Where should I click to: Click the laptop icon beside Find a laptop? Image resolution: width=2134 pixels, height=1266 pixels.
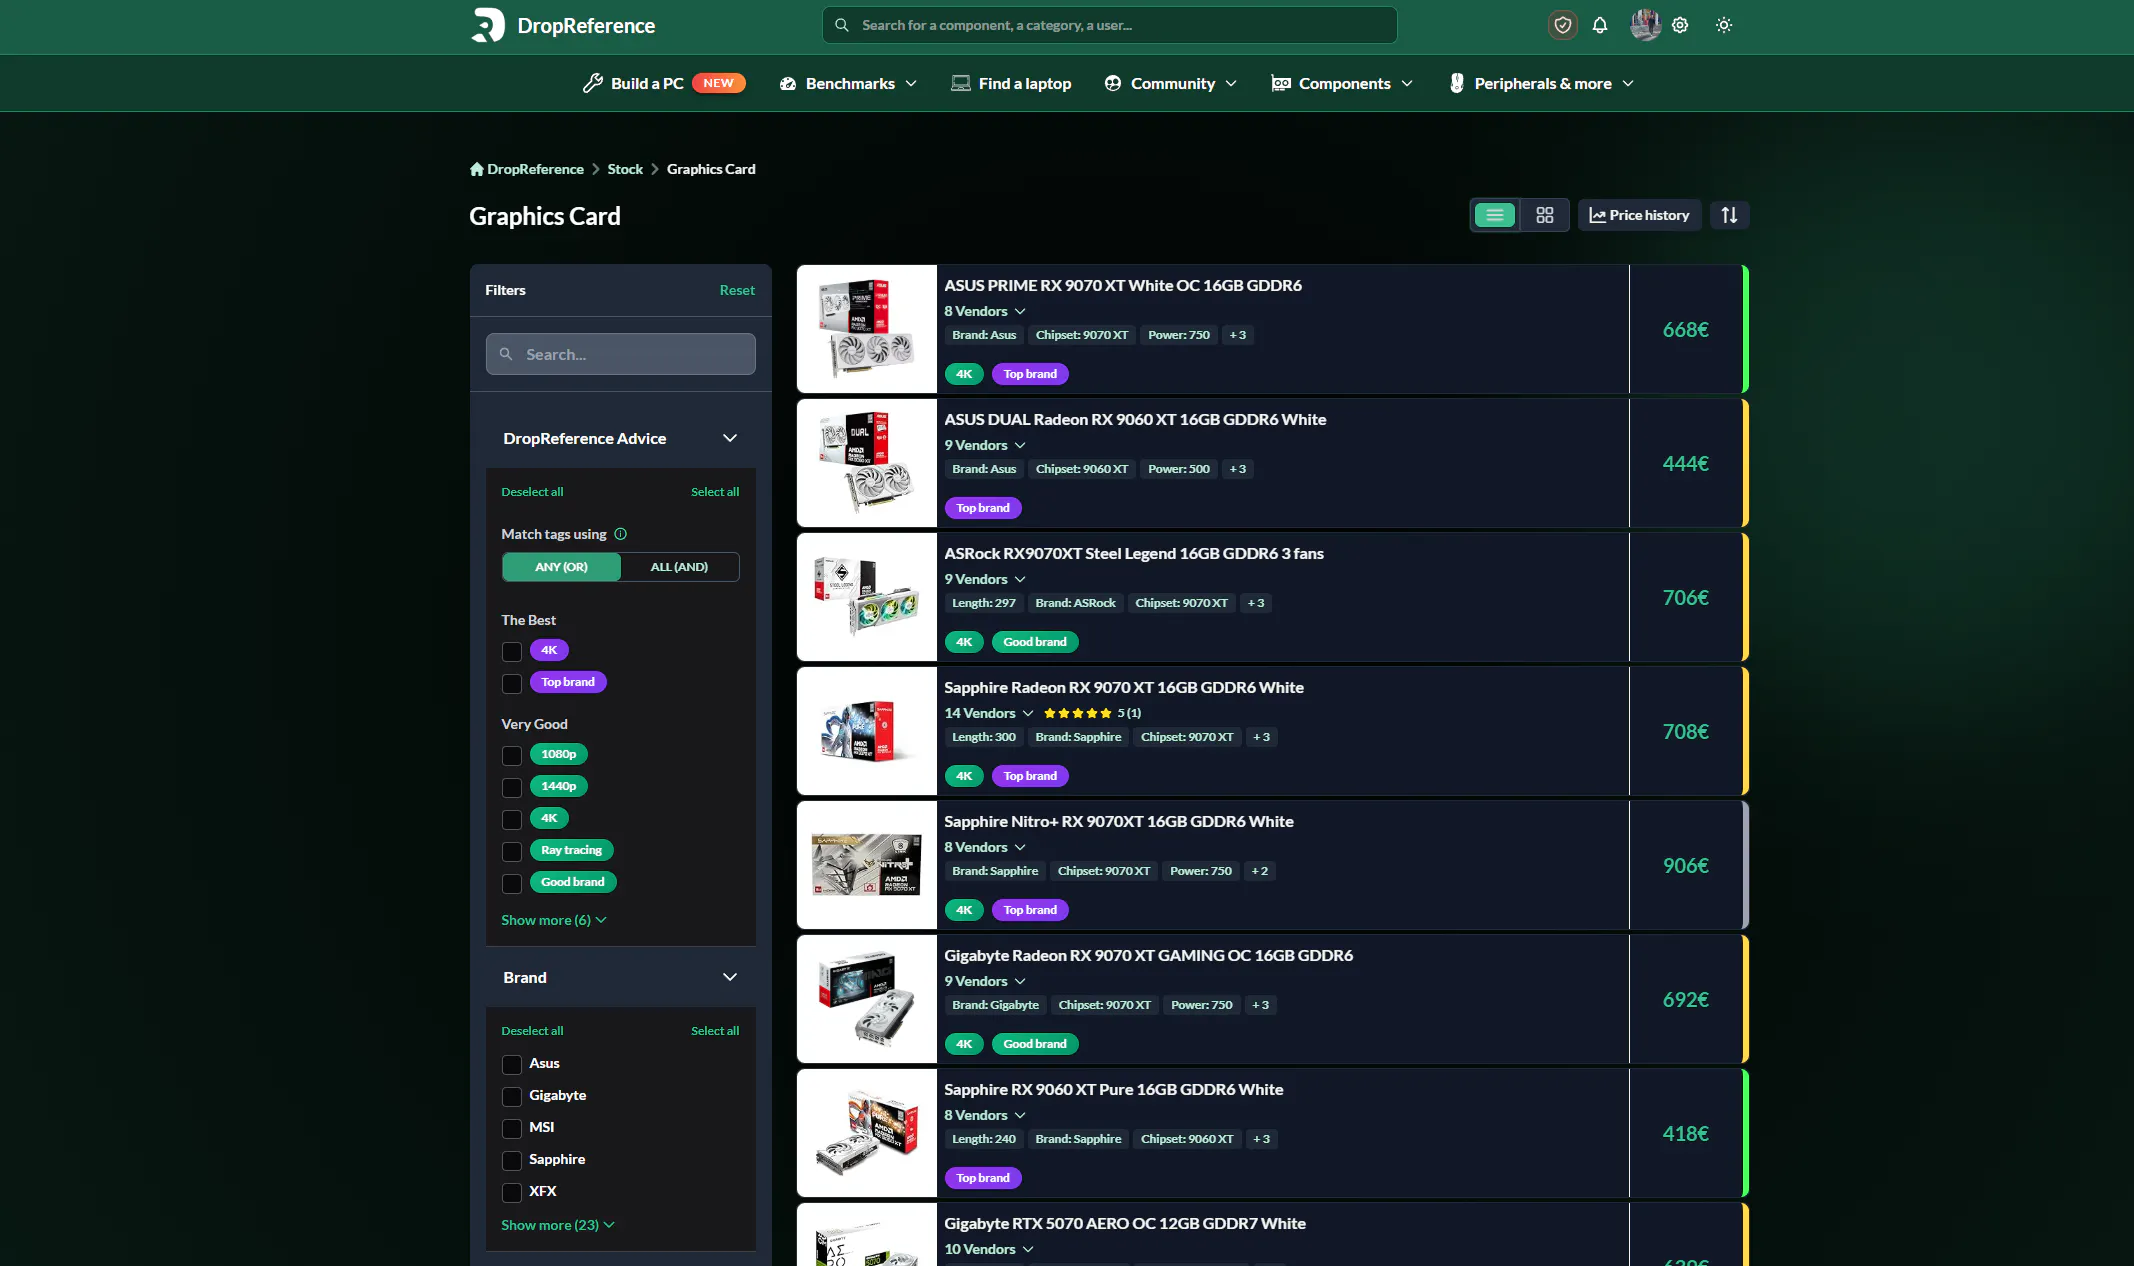pos(961,83)
